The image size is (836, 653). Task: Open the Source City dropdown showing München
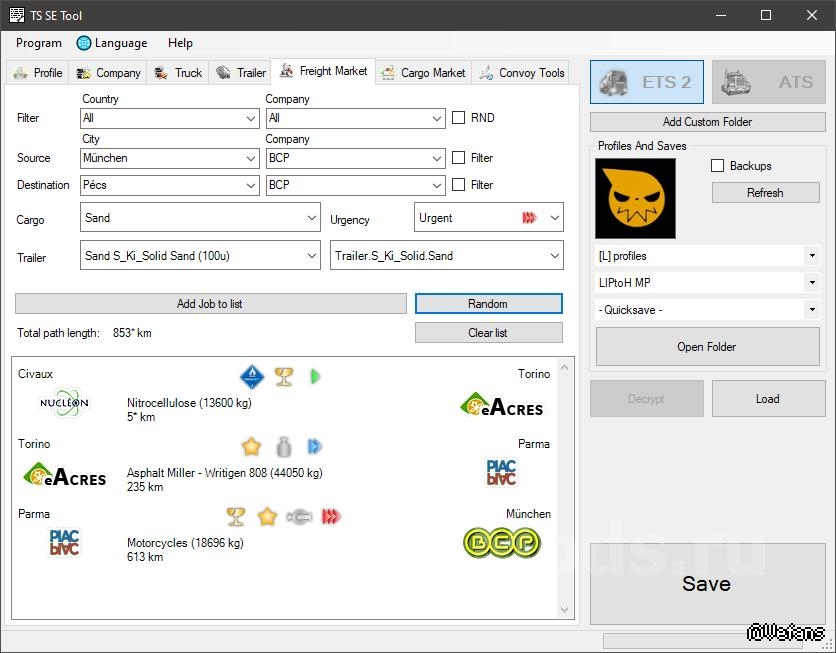pyautogui.click(x=169, y=158)
